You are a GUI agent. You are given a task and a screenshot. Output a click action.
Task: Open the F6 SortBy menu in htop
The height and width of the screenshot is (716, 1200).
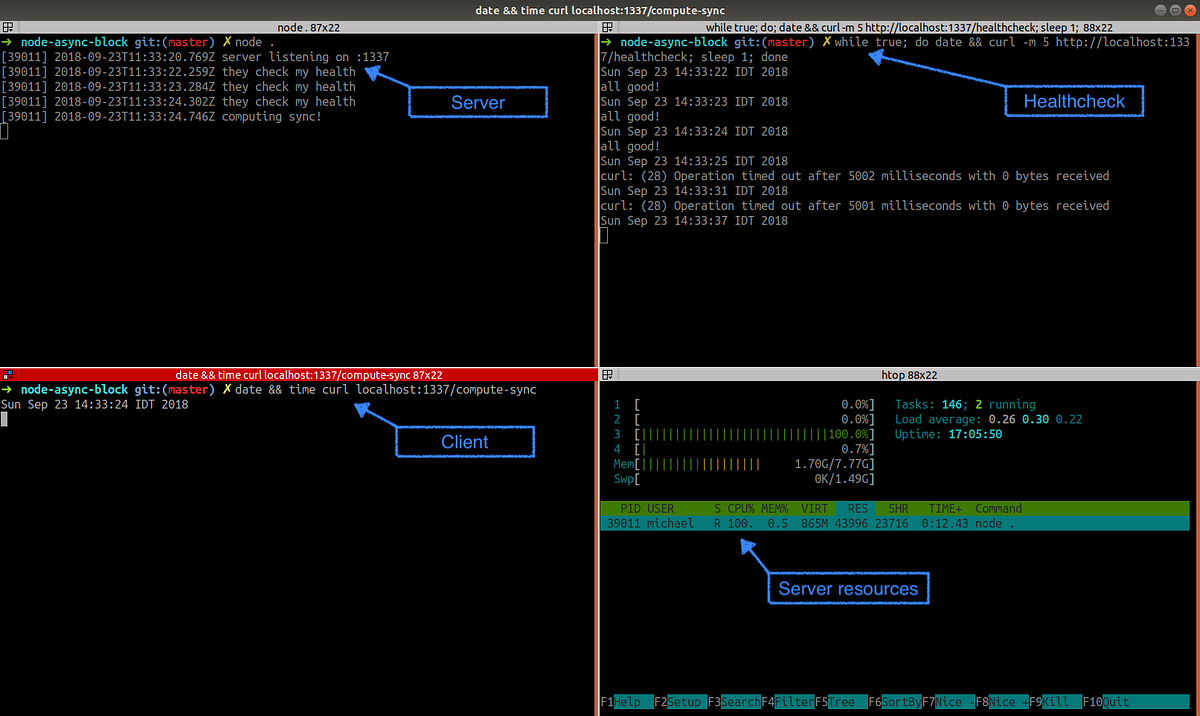(x=895, y=702)
